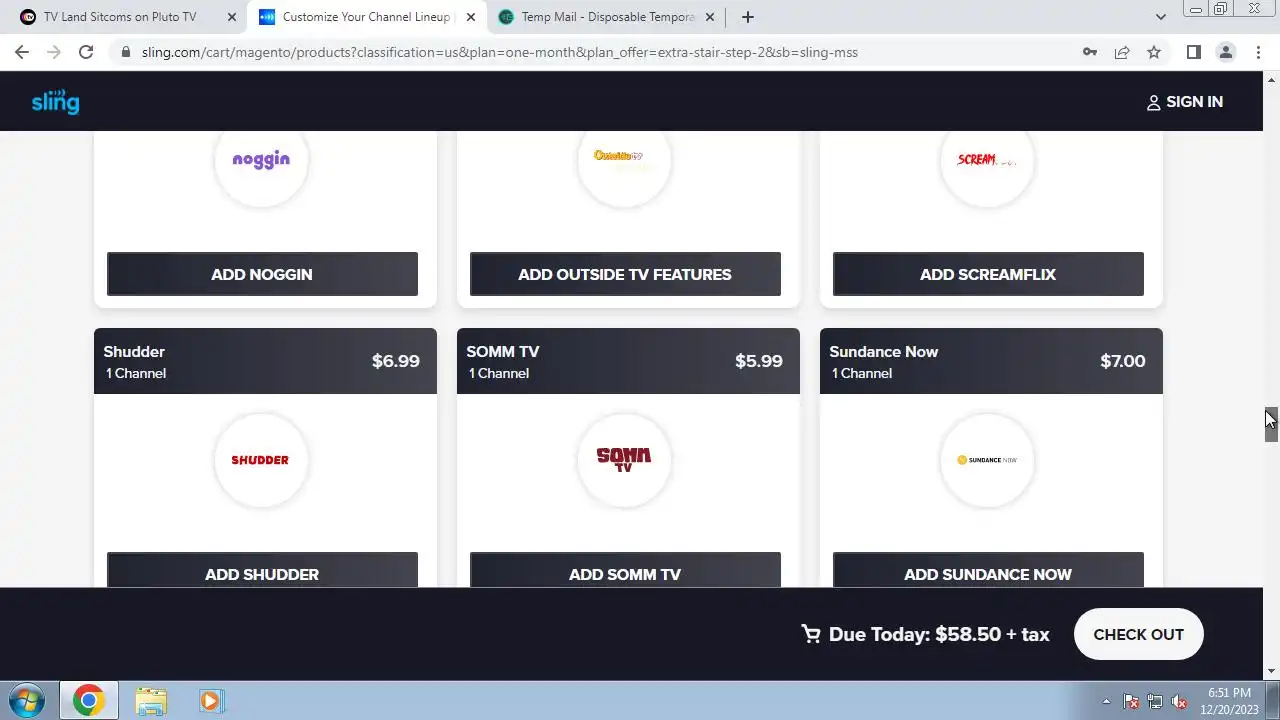Open saved passwords key icon
Image resolution: width=1280 pixels, height=720 pixels.
pos(1090,52)
